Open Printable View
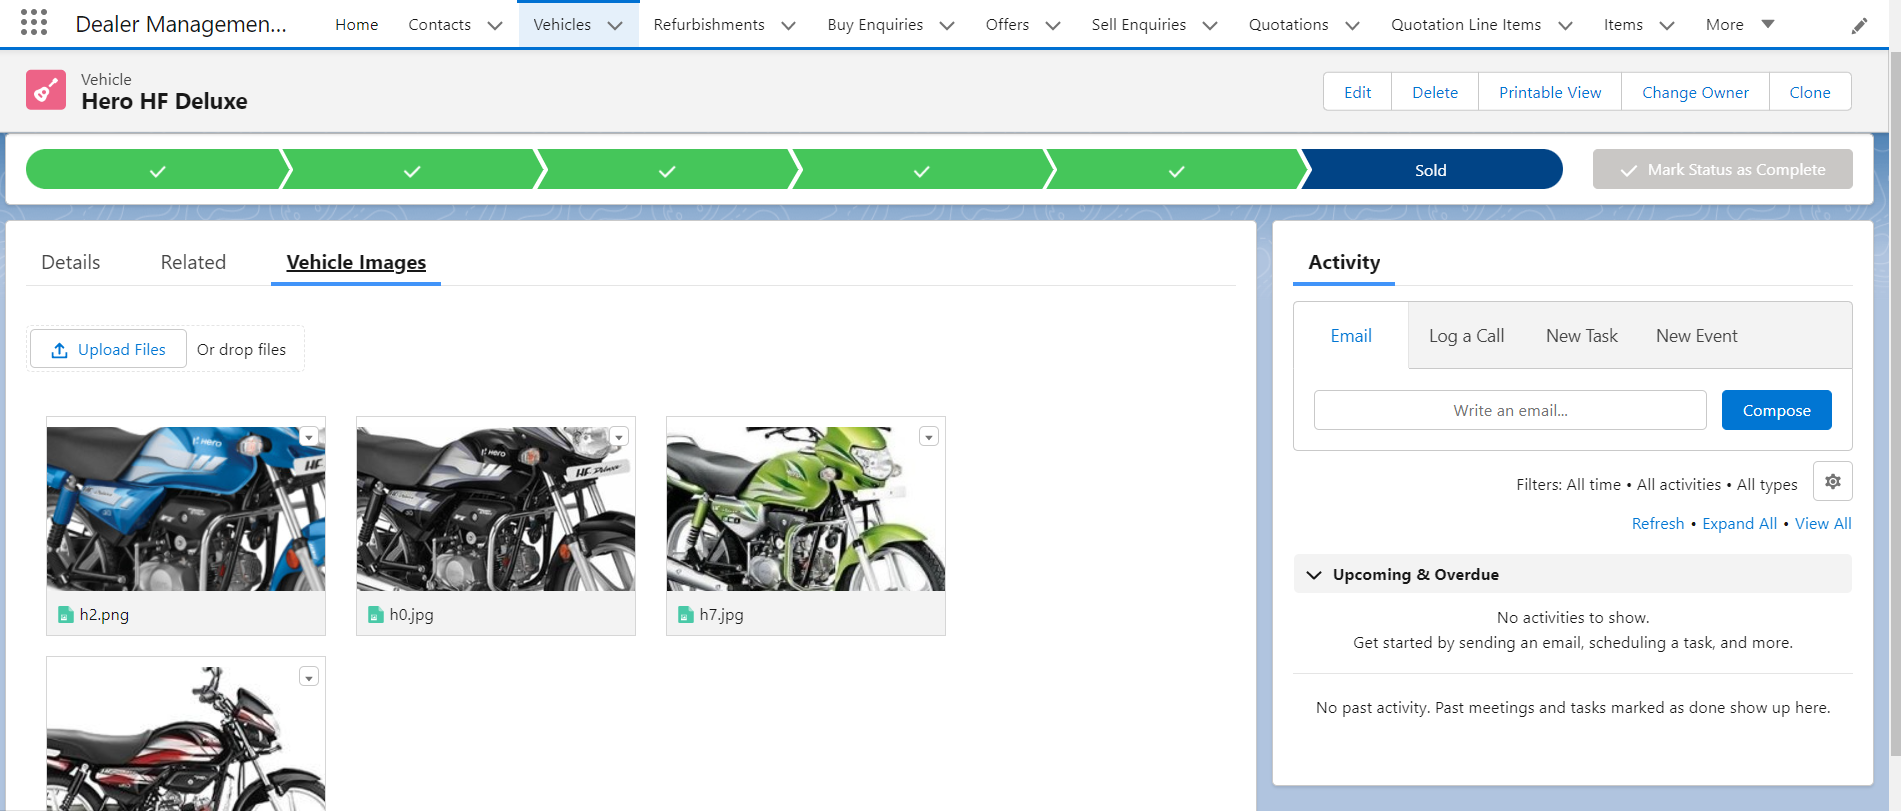This screenshot has width=1901, height=811. [x=1550, y=92]
